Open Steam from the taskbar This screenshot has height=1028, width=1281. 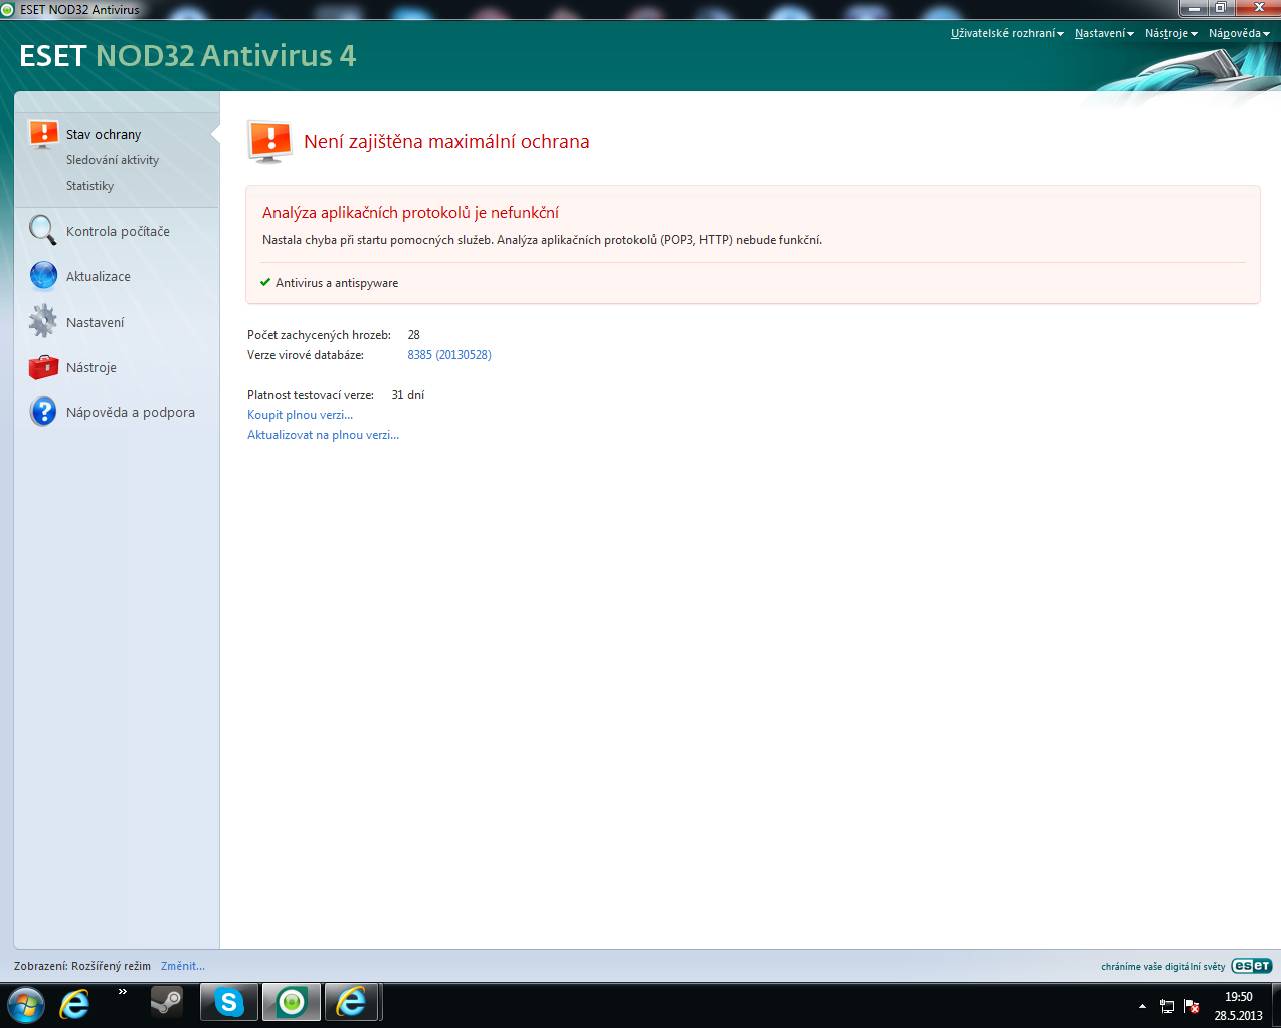coord(167,1002)
